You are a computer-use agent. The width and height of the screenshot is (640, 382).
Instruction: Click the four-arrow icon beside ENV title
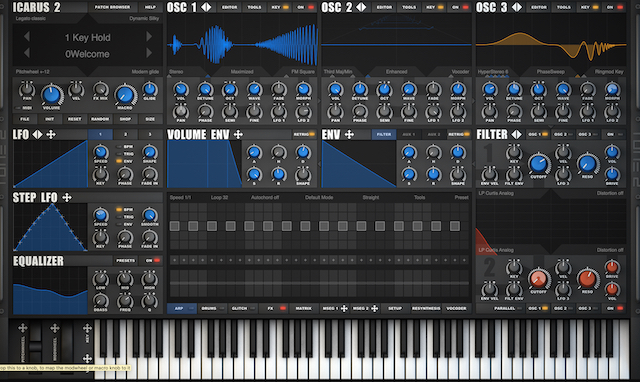click(349, 134)
